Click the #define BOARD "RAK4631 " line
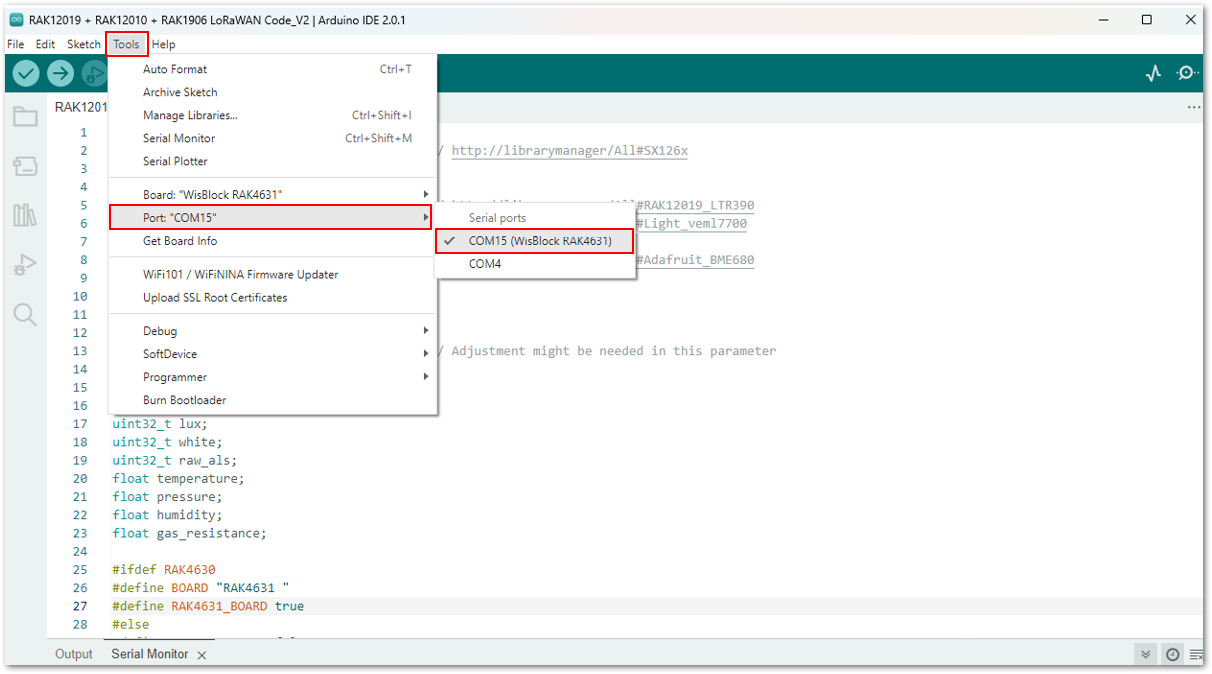The height and width of the screenshot is (674, 1212). point(201,588)
